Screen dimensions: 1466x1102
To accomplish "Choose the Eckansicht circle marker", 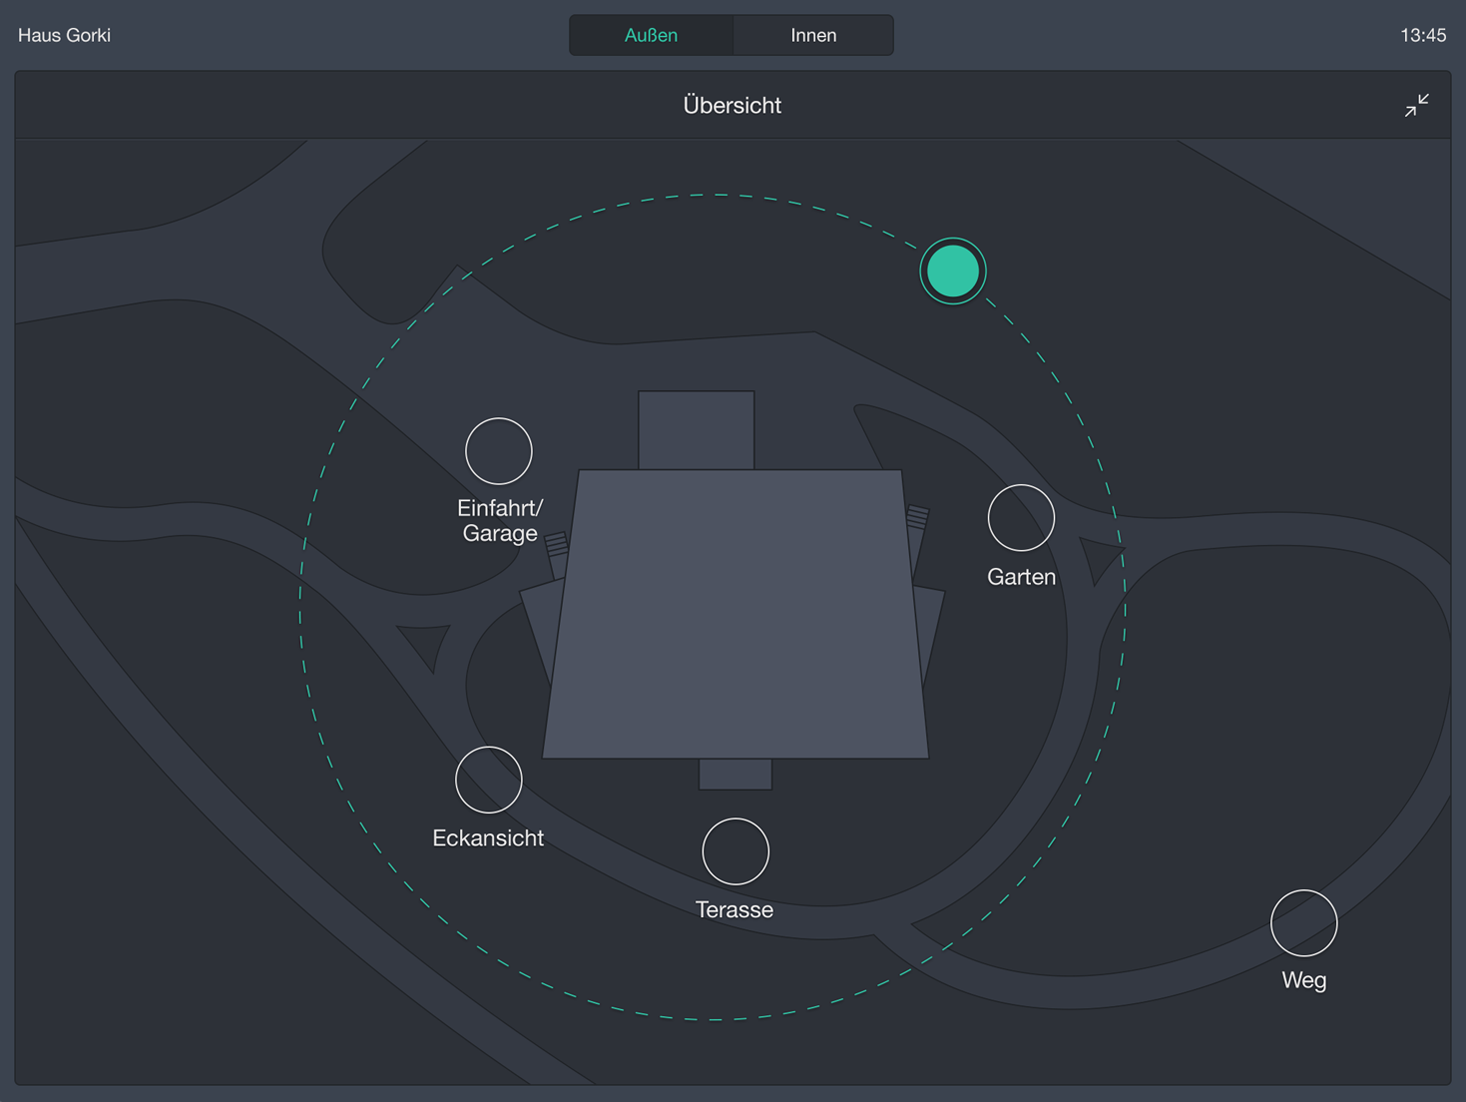I will [x=489, y=780].
